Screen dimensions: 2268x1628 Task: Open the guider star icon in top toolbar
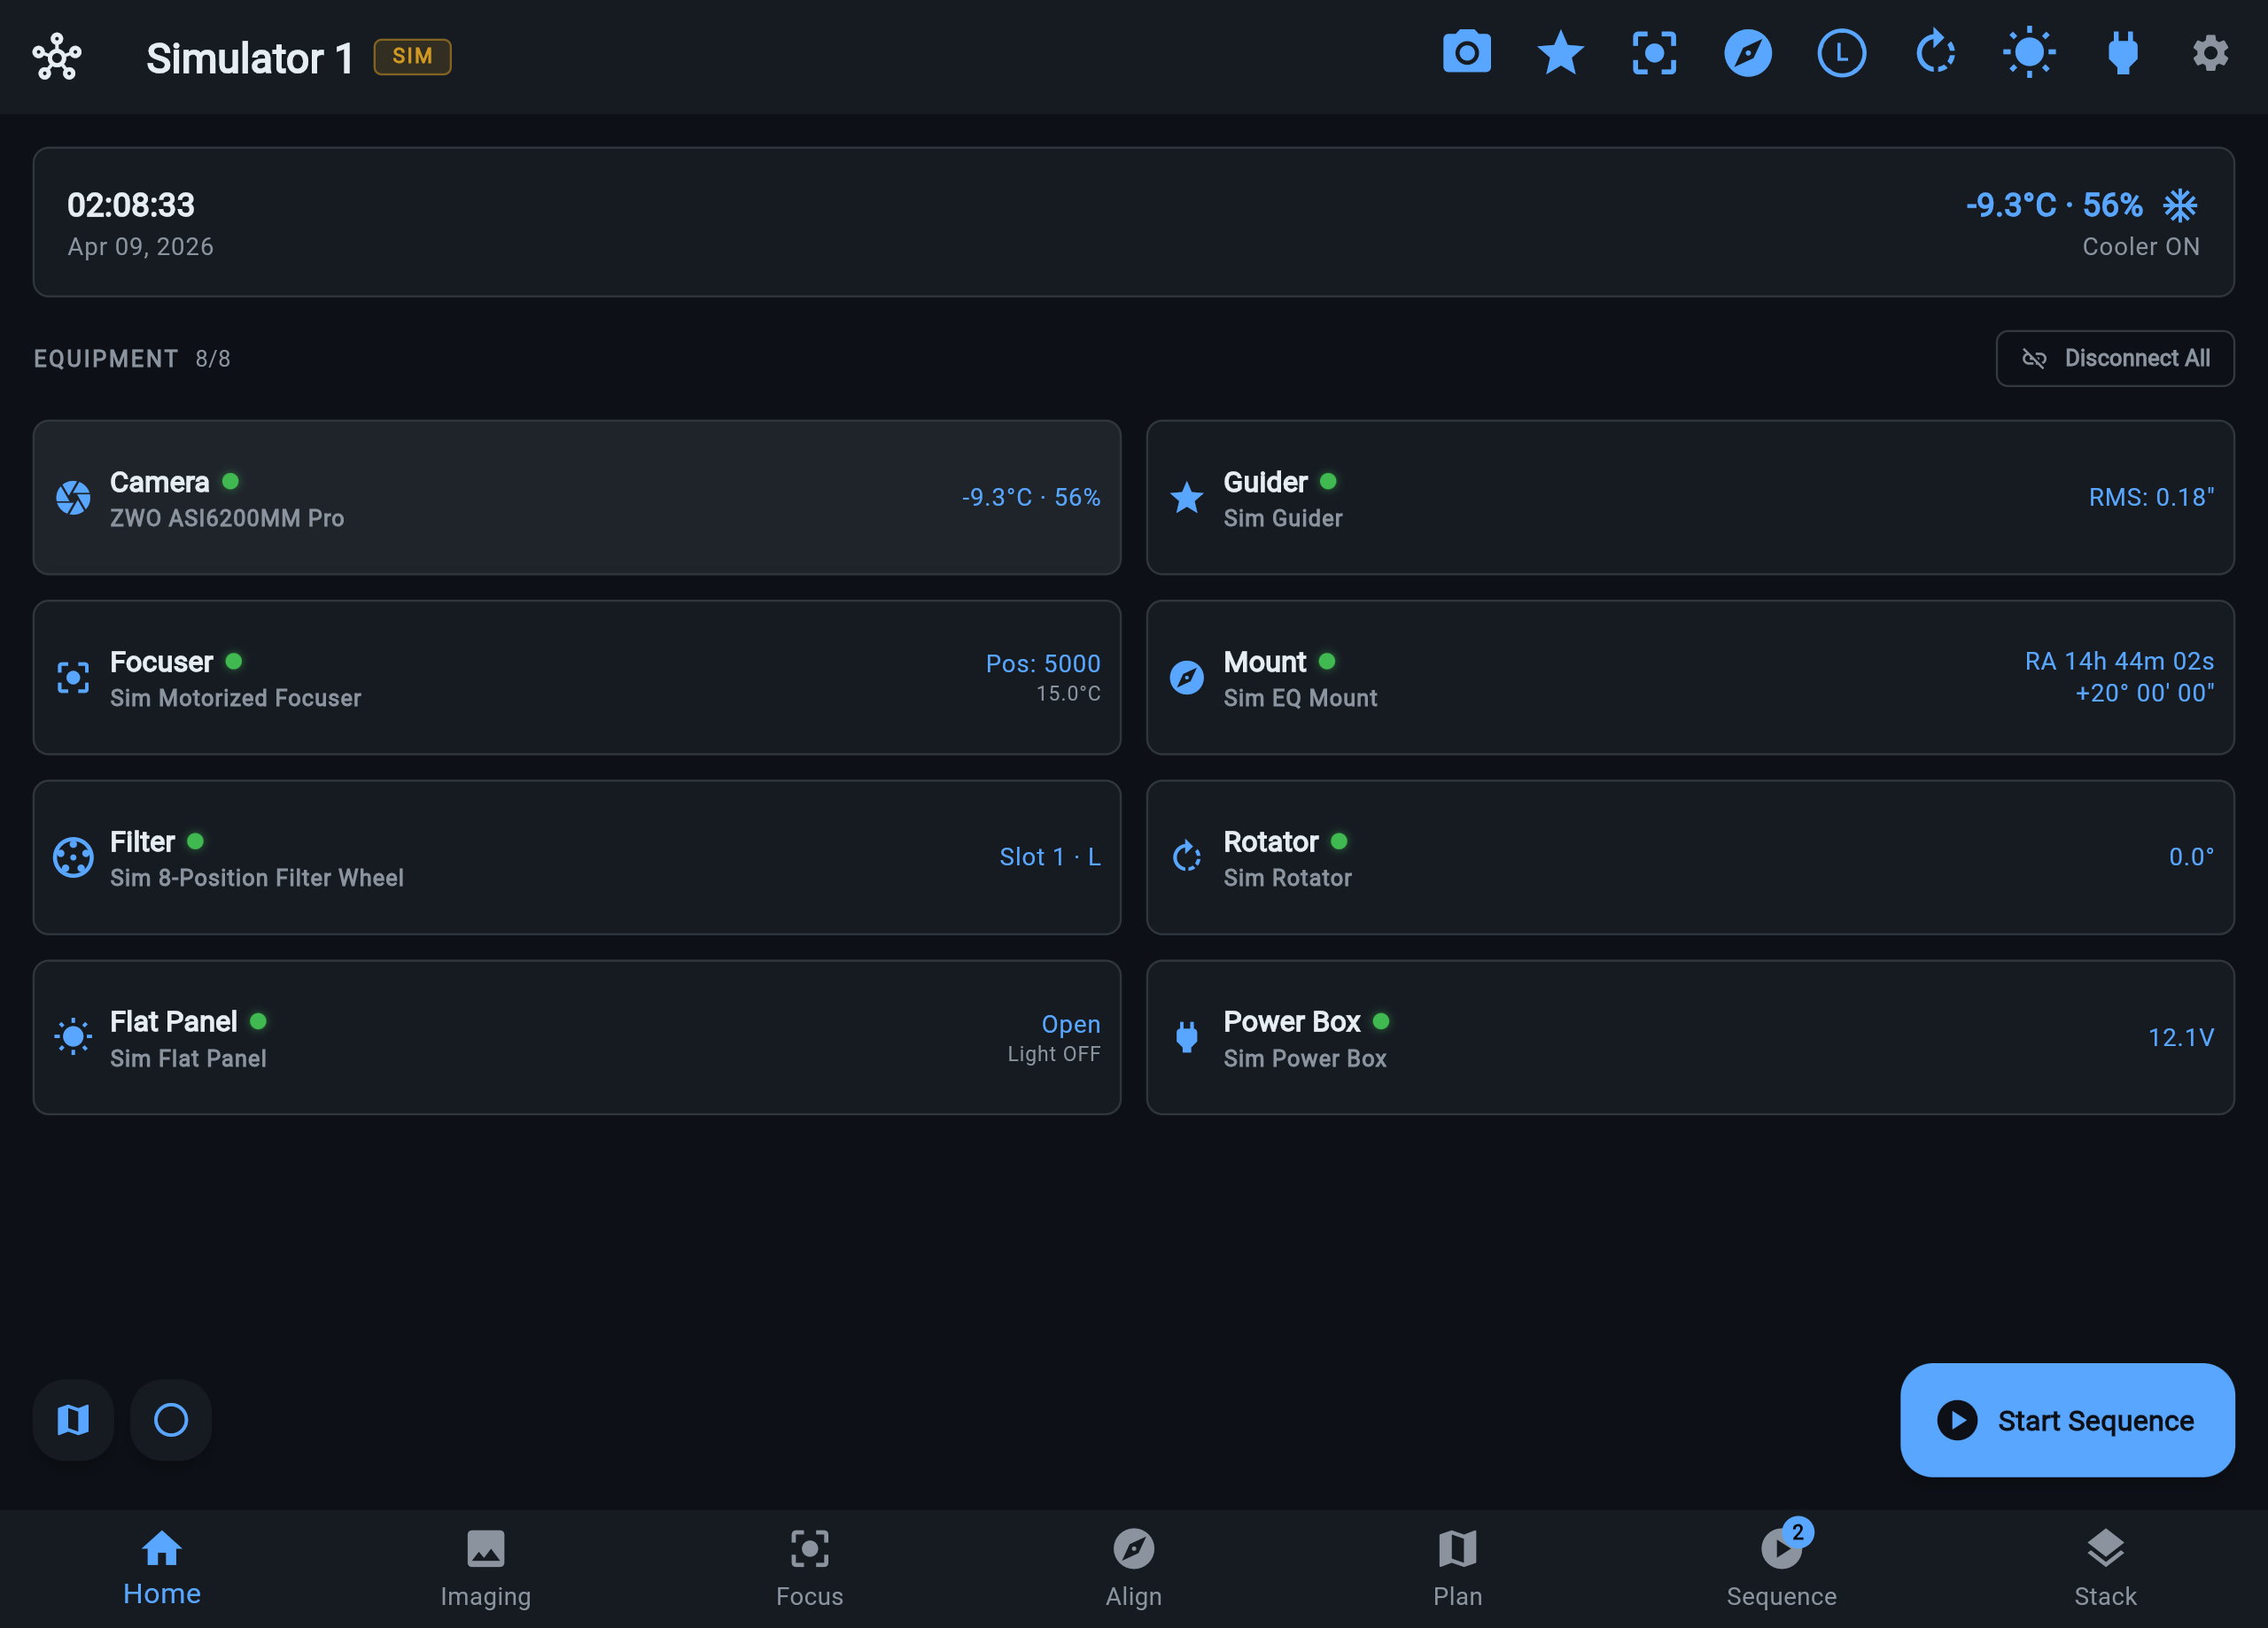point(1560,53)
